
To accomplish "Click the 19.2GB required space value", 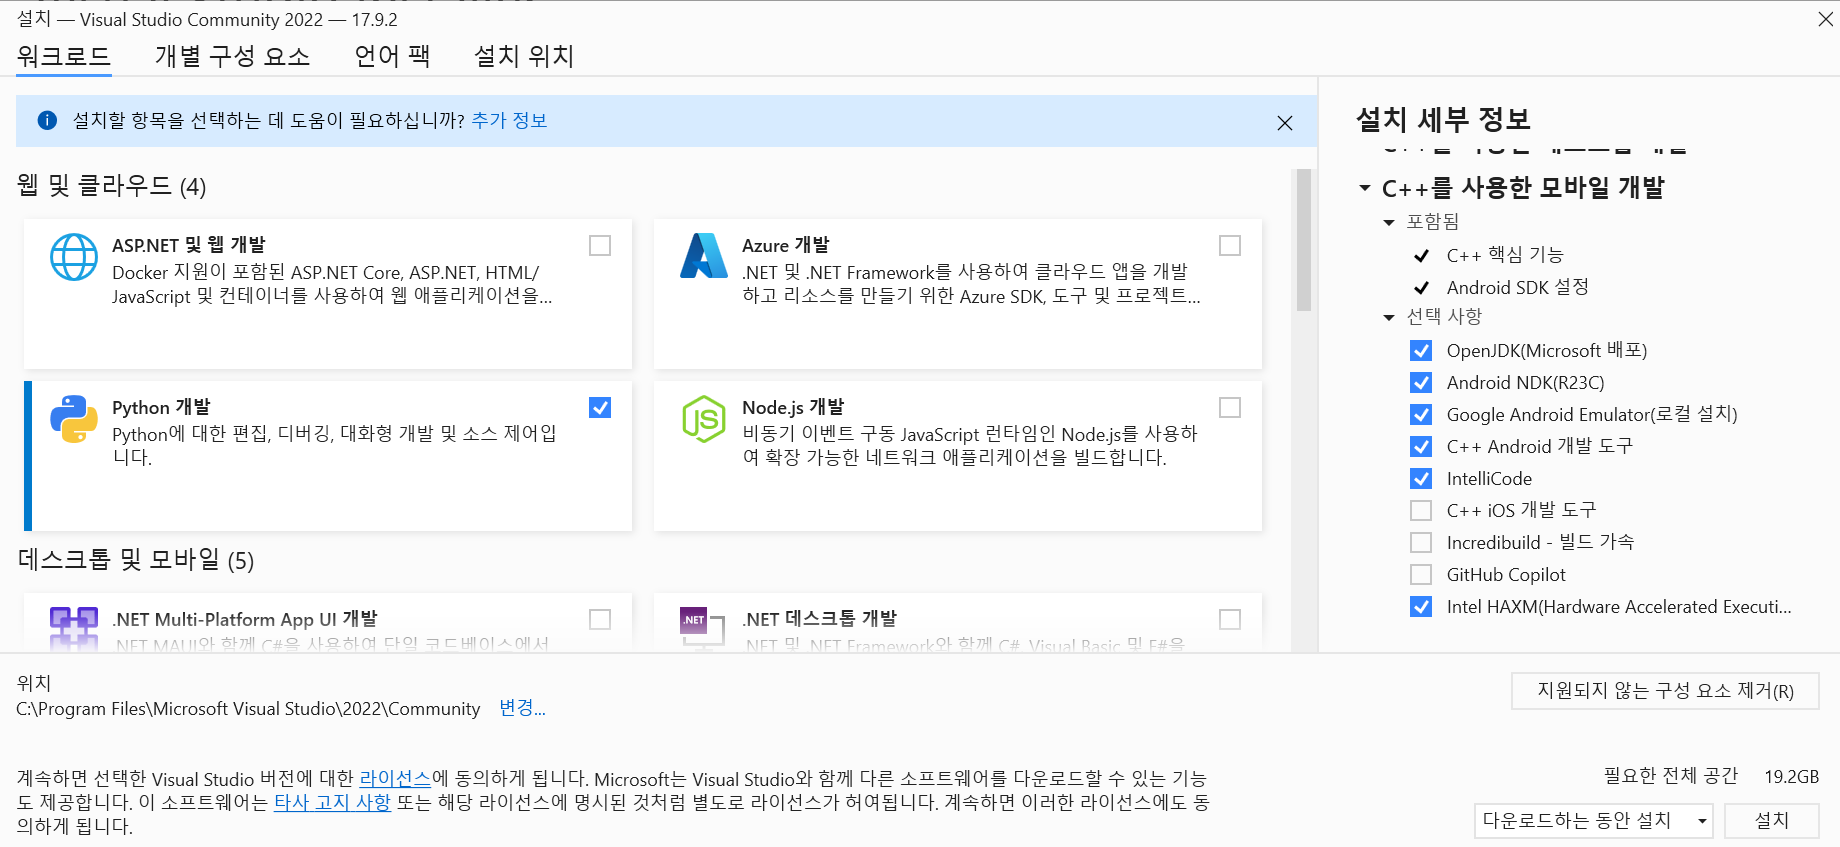I will [1792, 777].
